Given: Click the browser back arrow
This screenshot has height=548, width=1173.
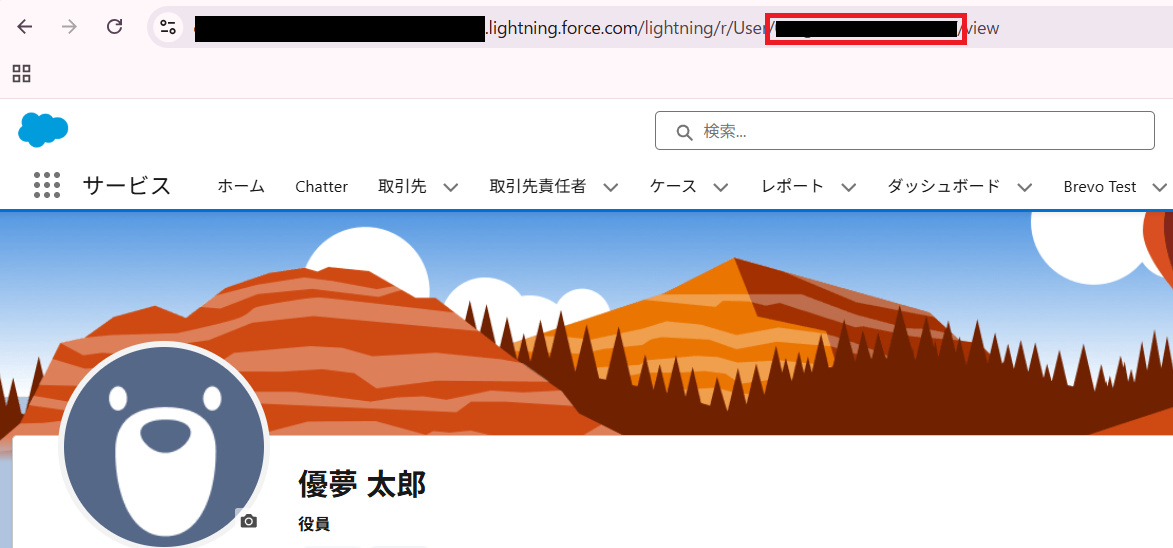Looking at the screenshot, I should [25, 28].
